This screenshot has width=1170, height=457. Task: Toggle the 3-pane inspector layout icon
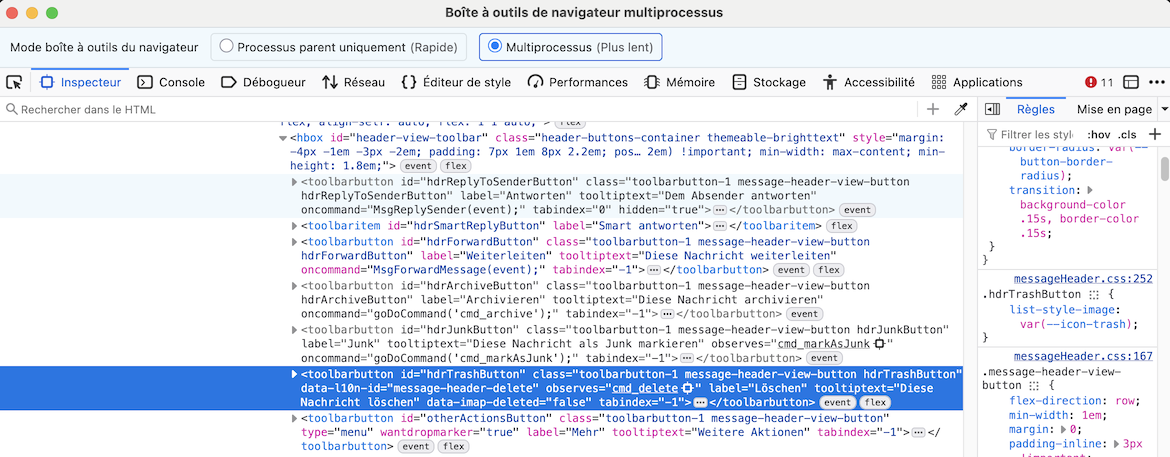click(x=993, y=109)
